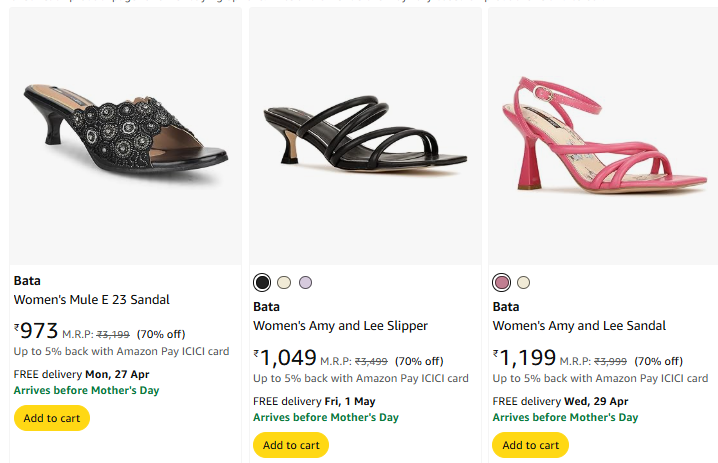718x463 pixels.
Task: Open the black strappy slipper product image
Action: click(364, 137)
